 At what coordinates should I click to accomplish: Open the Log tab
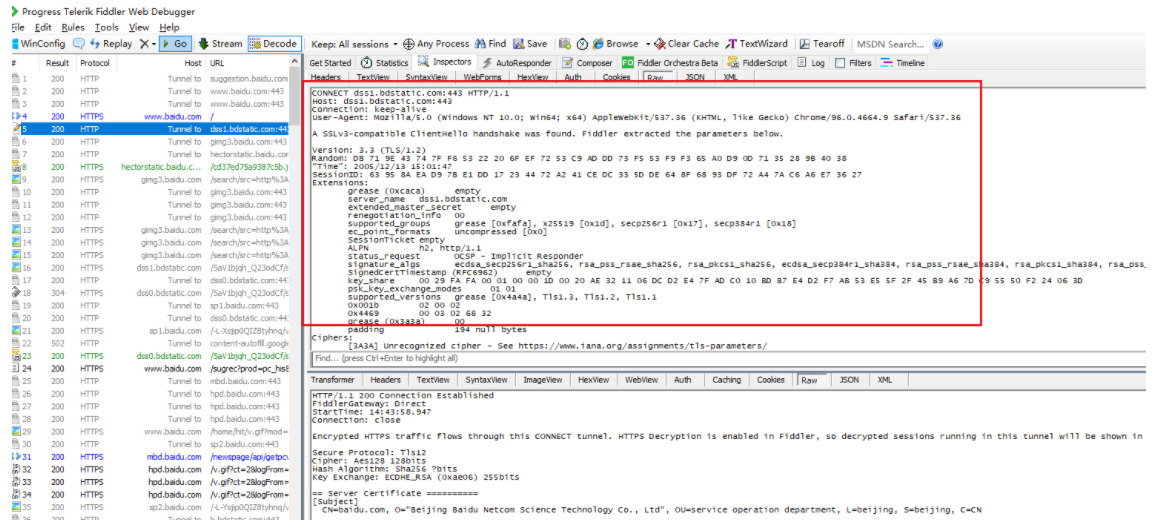(811, 63)
